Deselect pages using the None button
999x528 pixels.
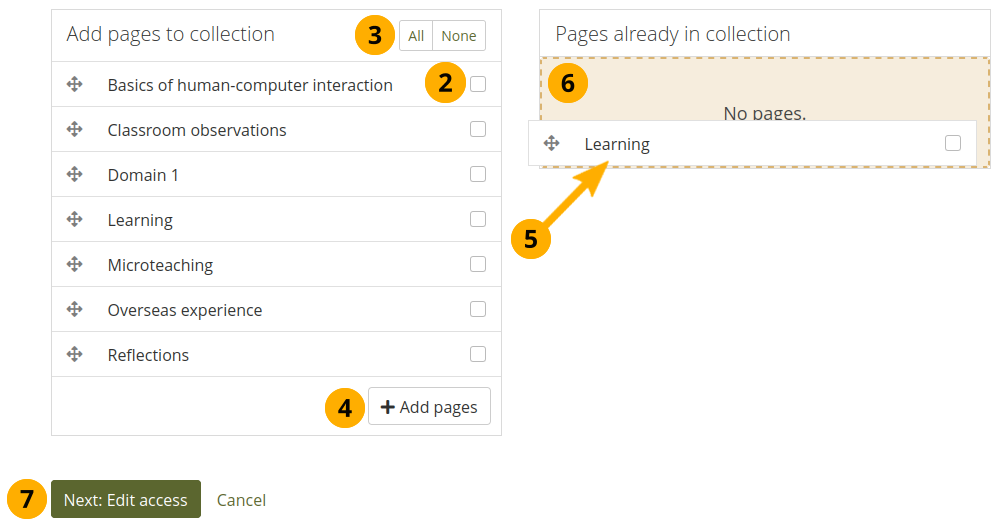459,36
